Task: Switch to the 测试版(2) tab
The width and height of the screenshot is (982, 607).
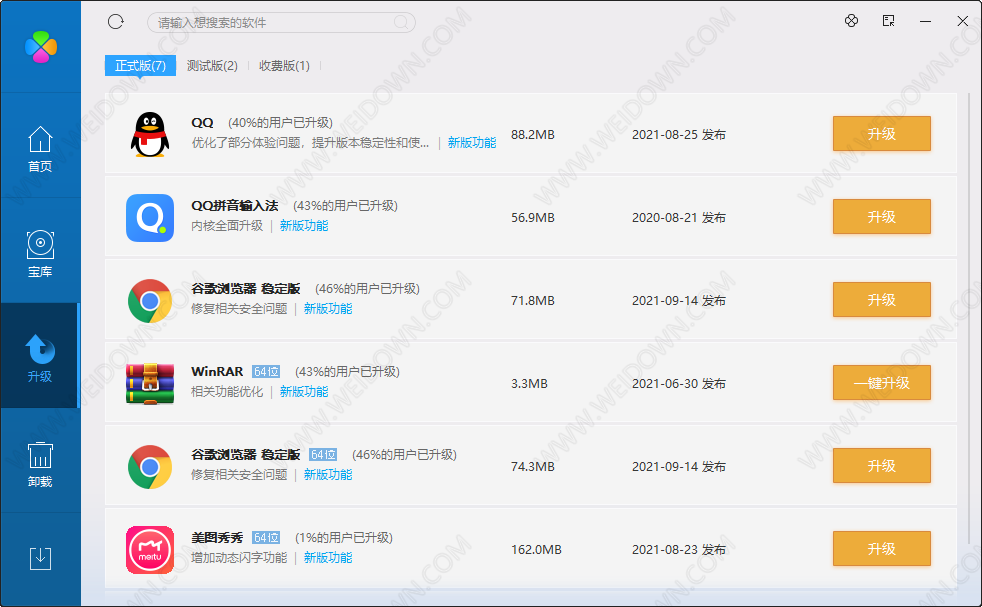Action: pyautogui.click(x=212, y=65)
